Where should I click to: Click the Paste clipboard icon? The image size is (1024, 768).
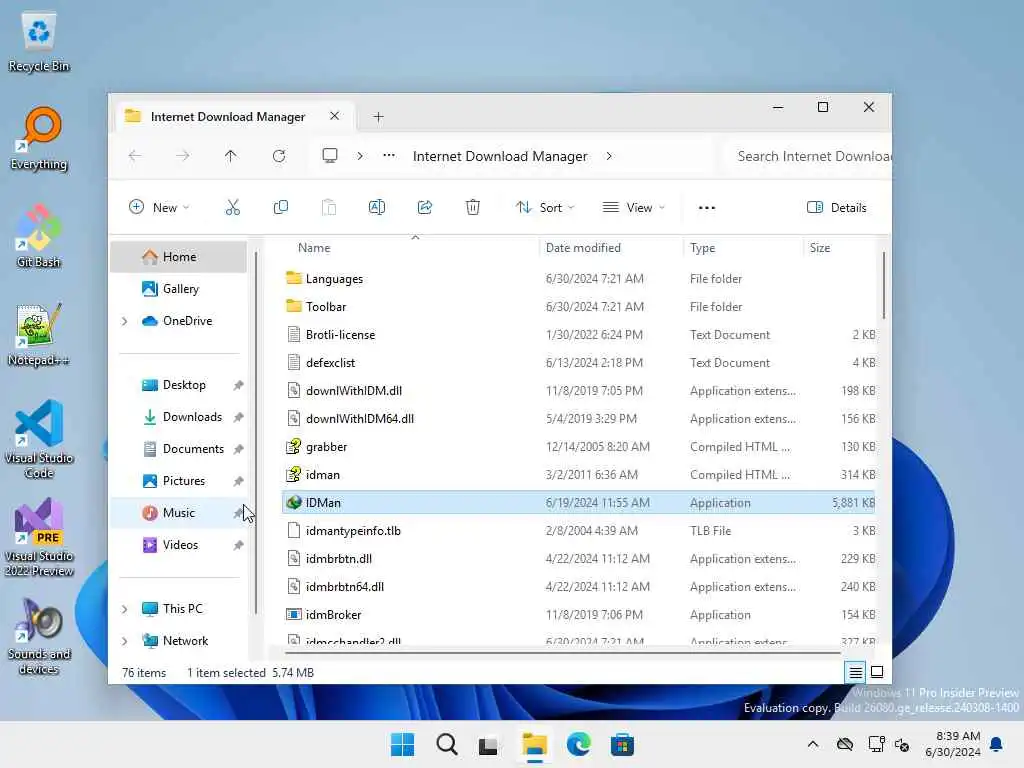328,208
